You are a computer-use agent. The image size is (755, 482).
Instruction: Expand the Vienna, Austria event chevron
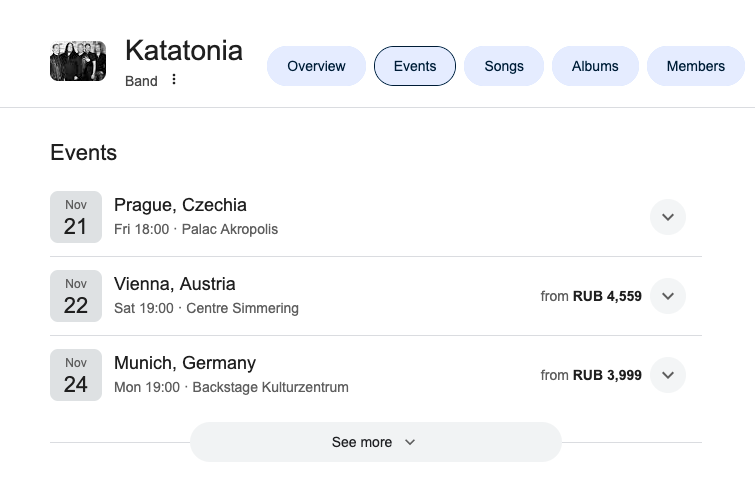[x=668, y=296]
